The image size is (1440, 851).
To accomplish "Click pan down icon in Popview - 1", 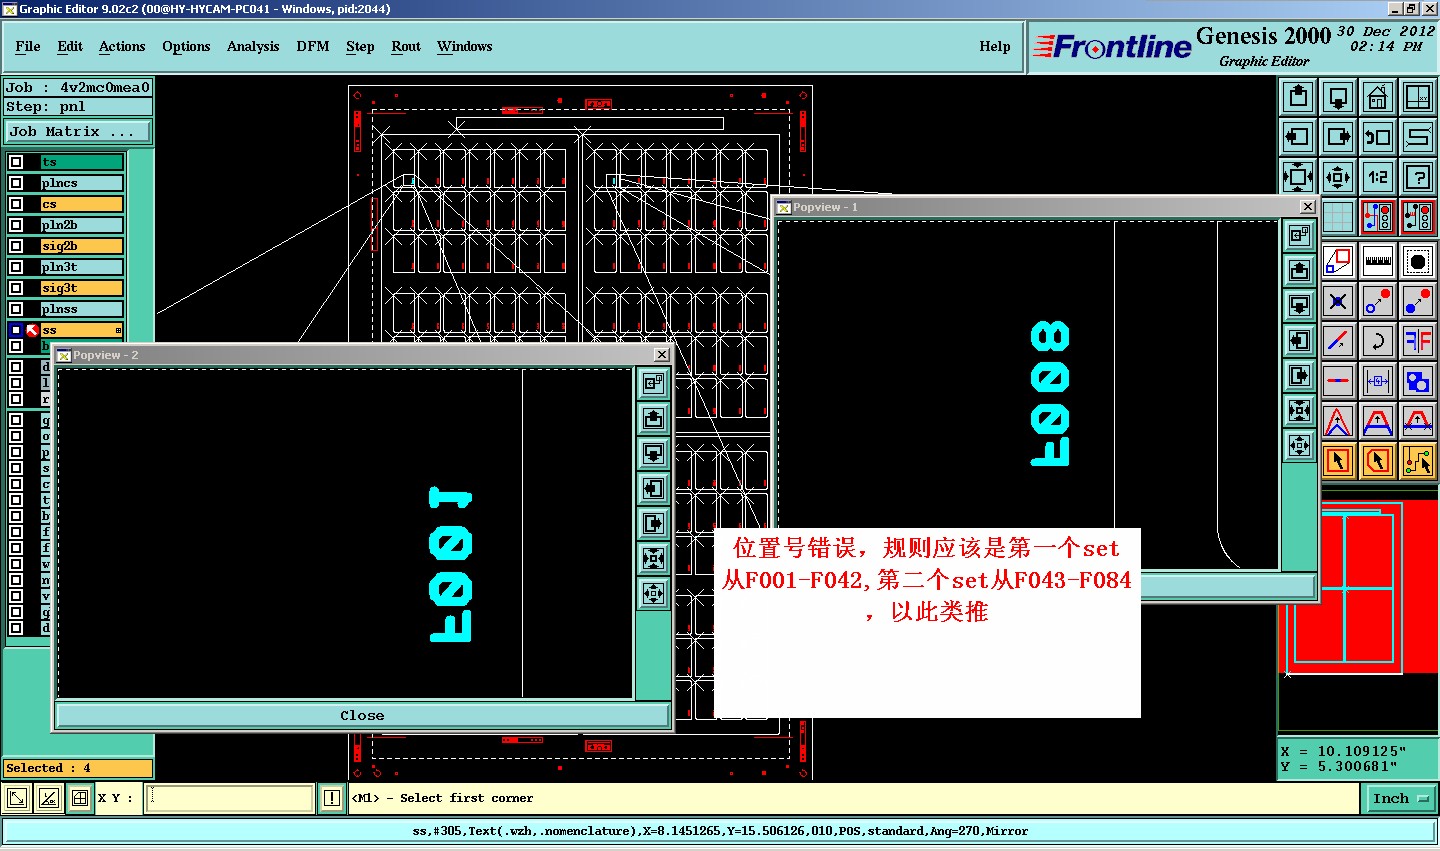I will pos(1299,305).
